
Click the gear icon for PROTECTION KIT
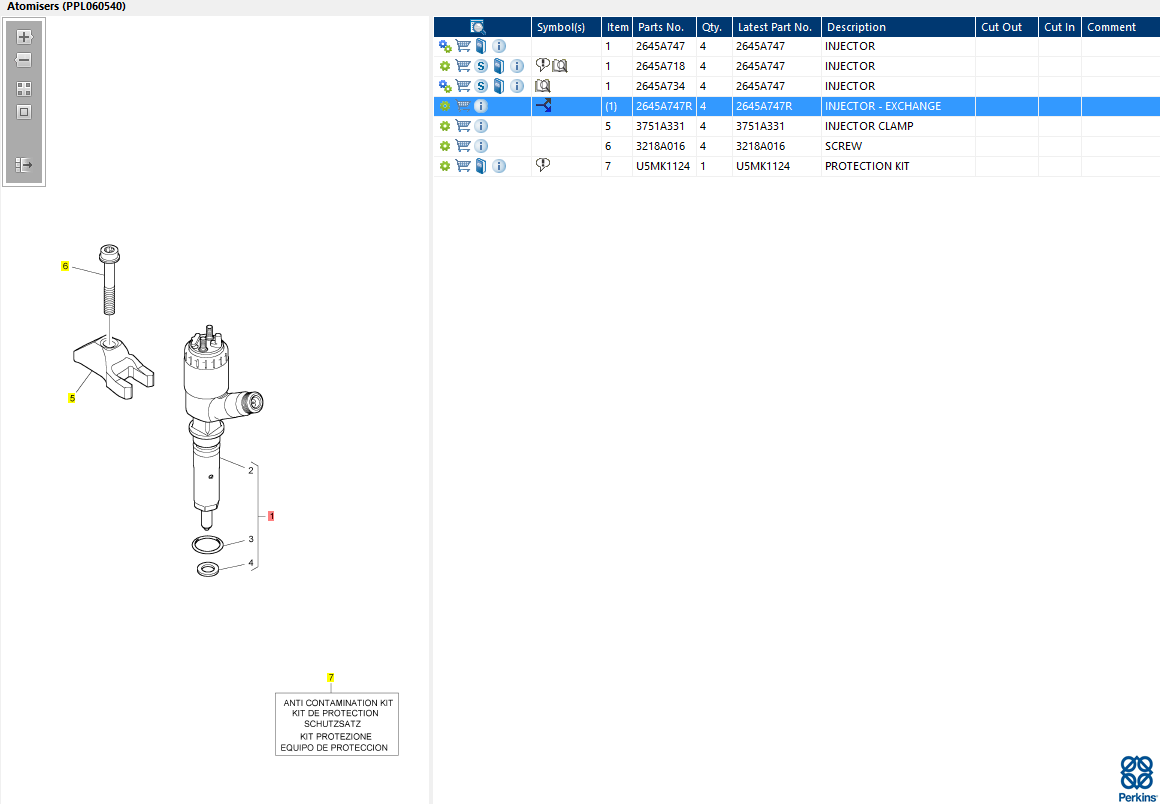445,166
